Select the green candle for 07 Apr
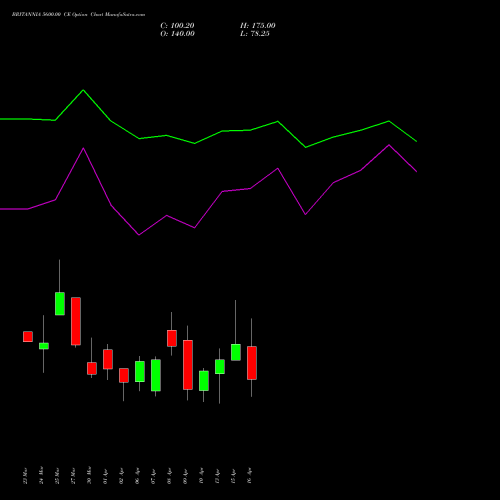The height and width of the screenshot is (500, 500). coord(156,375)
